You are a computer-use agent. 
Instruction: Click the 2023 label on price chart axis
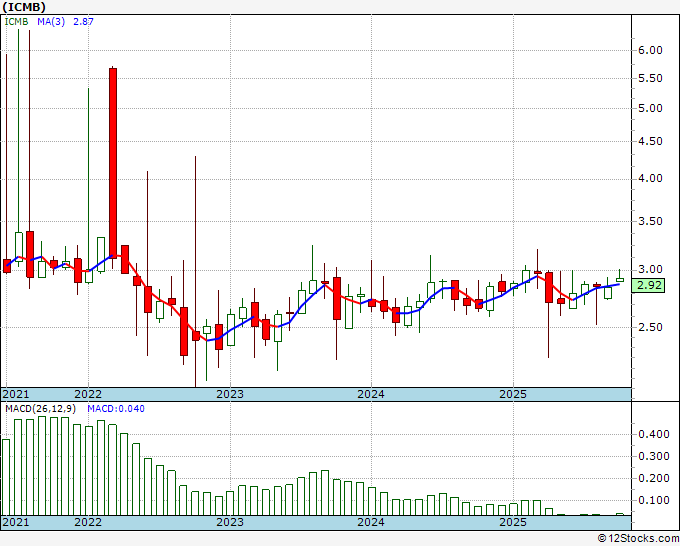pos(230,394)
